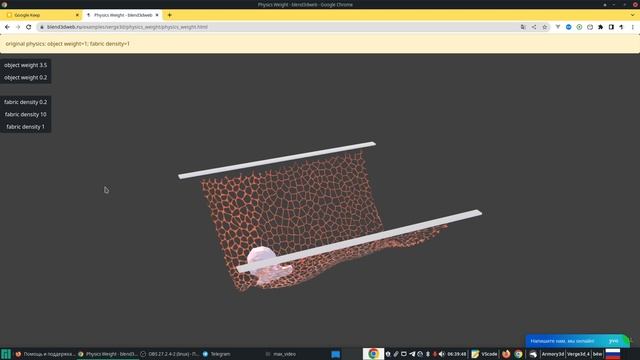Set fabric density to 1
640x360 pixels.
25,127
